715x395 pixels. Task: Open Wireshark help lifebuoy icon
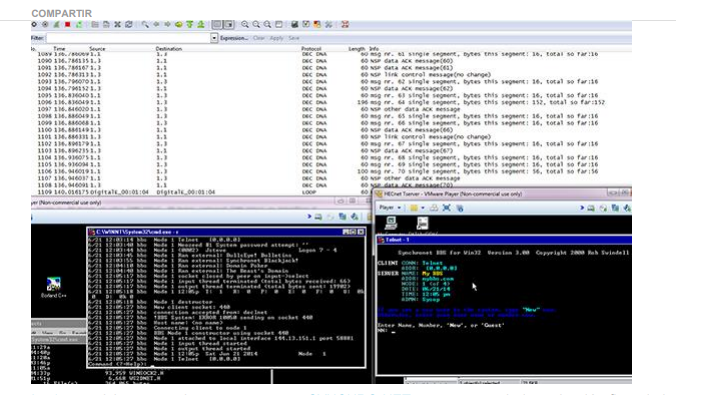coord(345,25)
